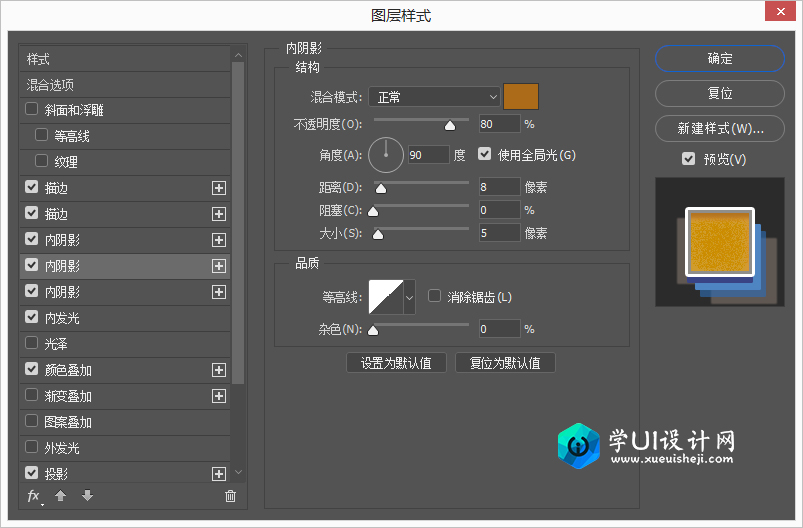Toggle 使用全局光 checkbox
This screenshot has height=528, width=803.
484,154
